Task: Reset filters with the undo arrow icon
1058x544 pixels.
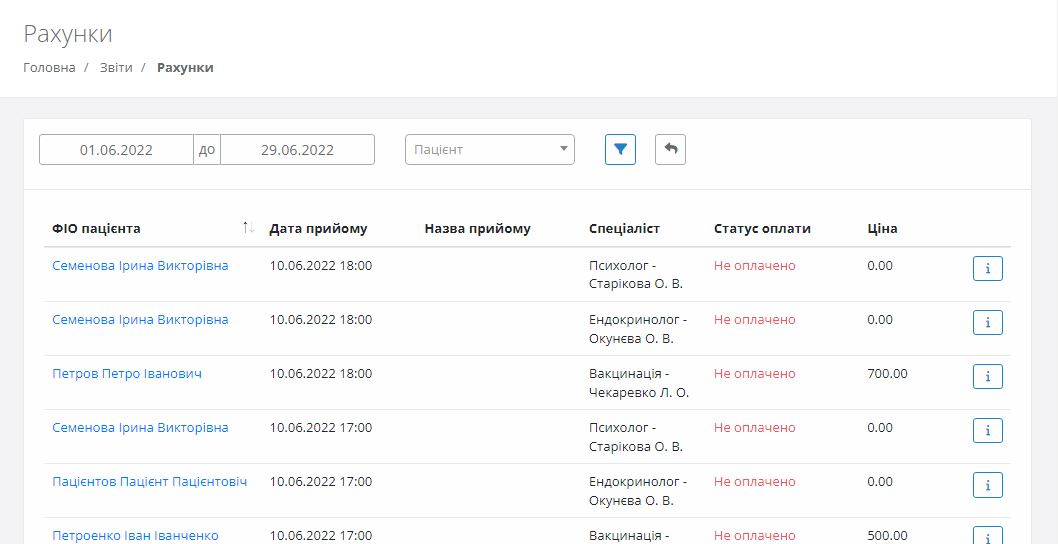Action: (670, 149)
